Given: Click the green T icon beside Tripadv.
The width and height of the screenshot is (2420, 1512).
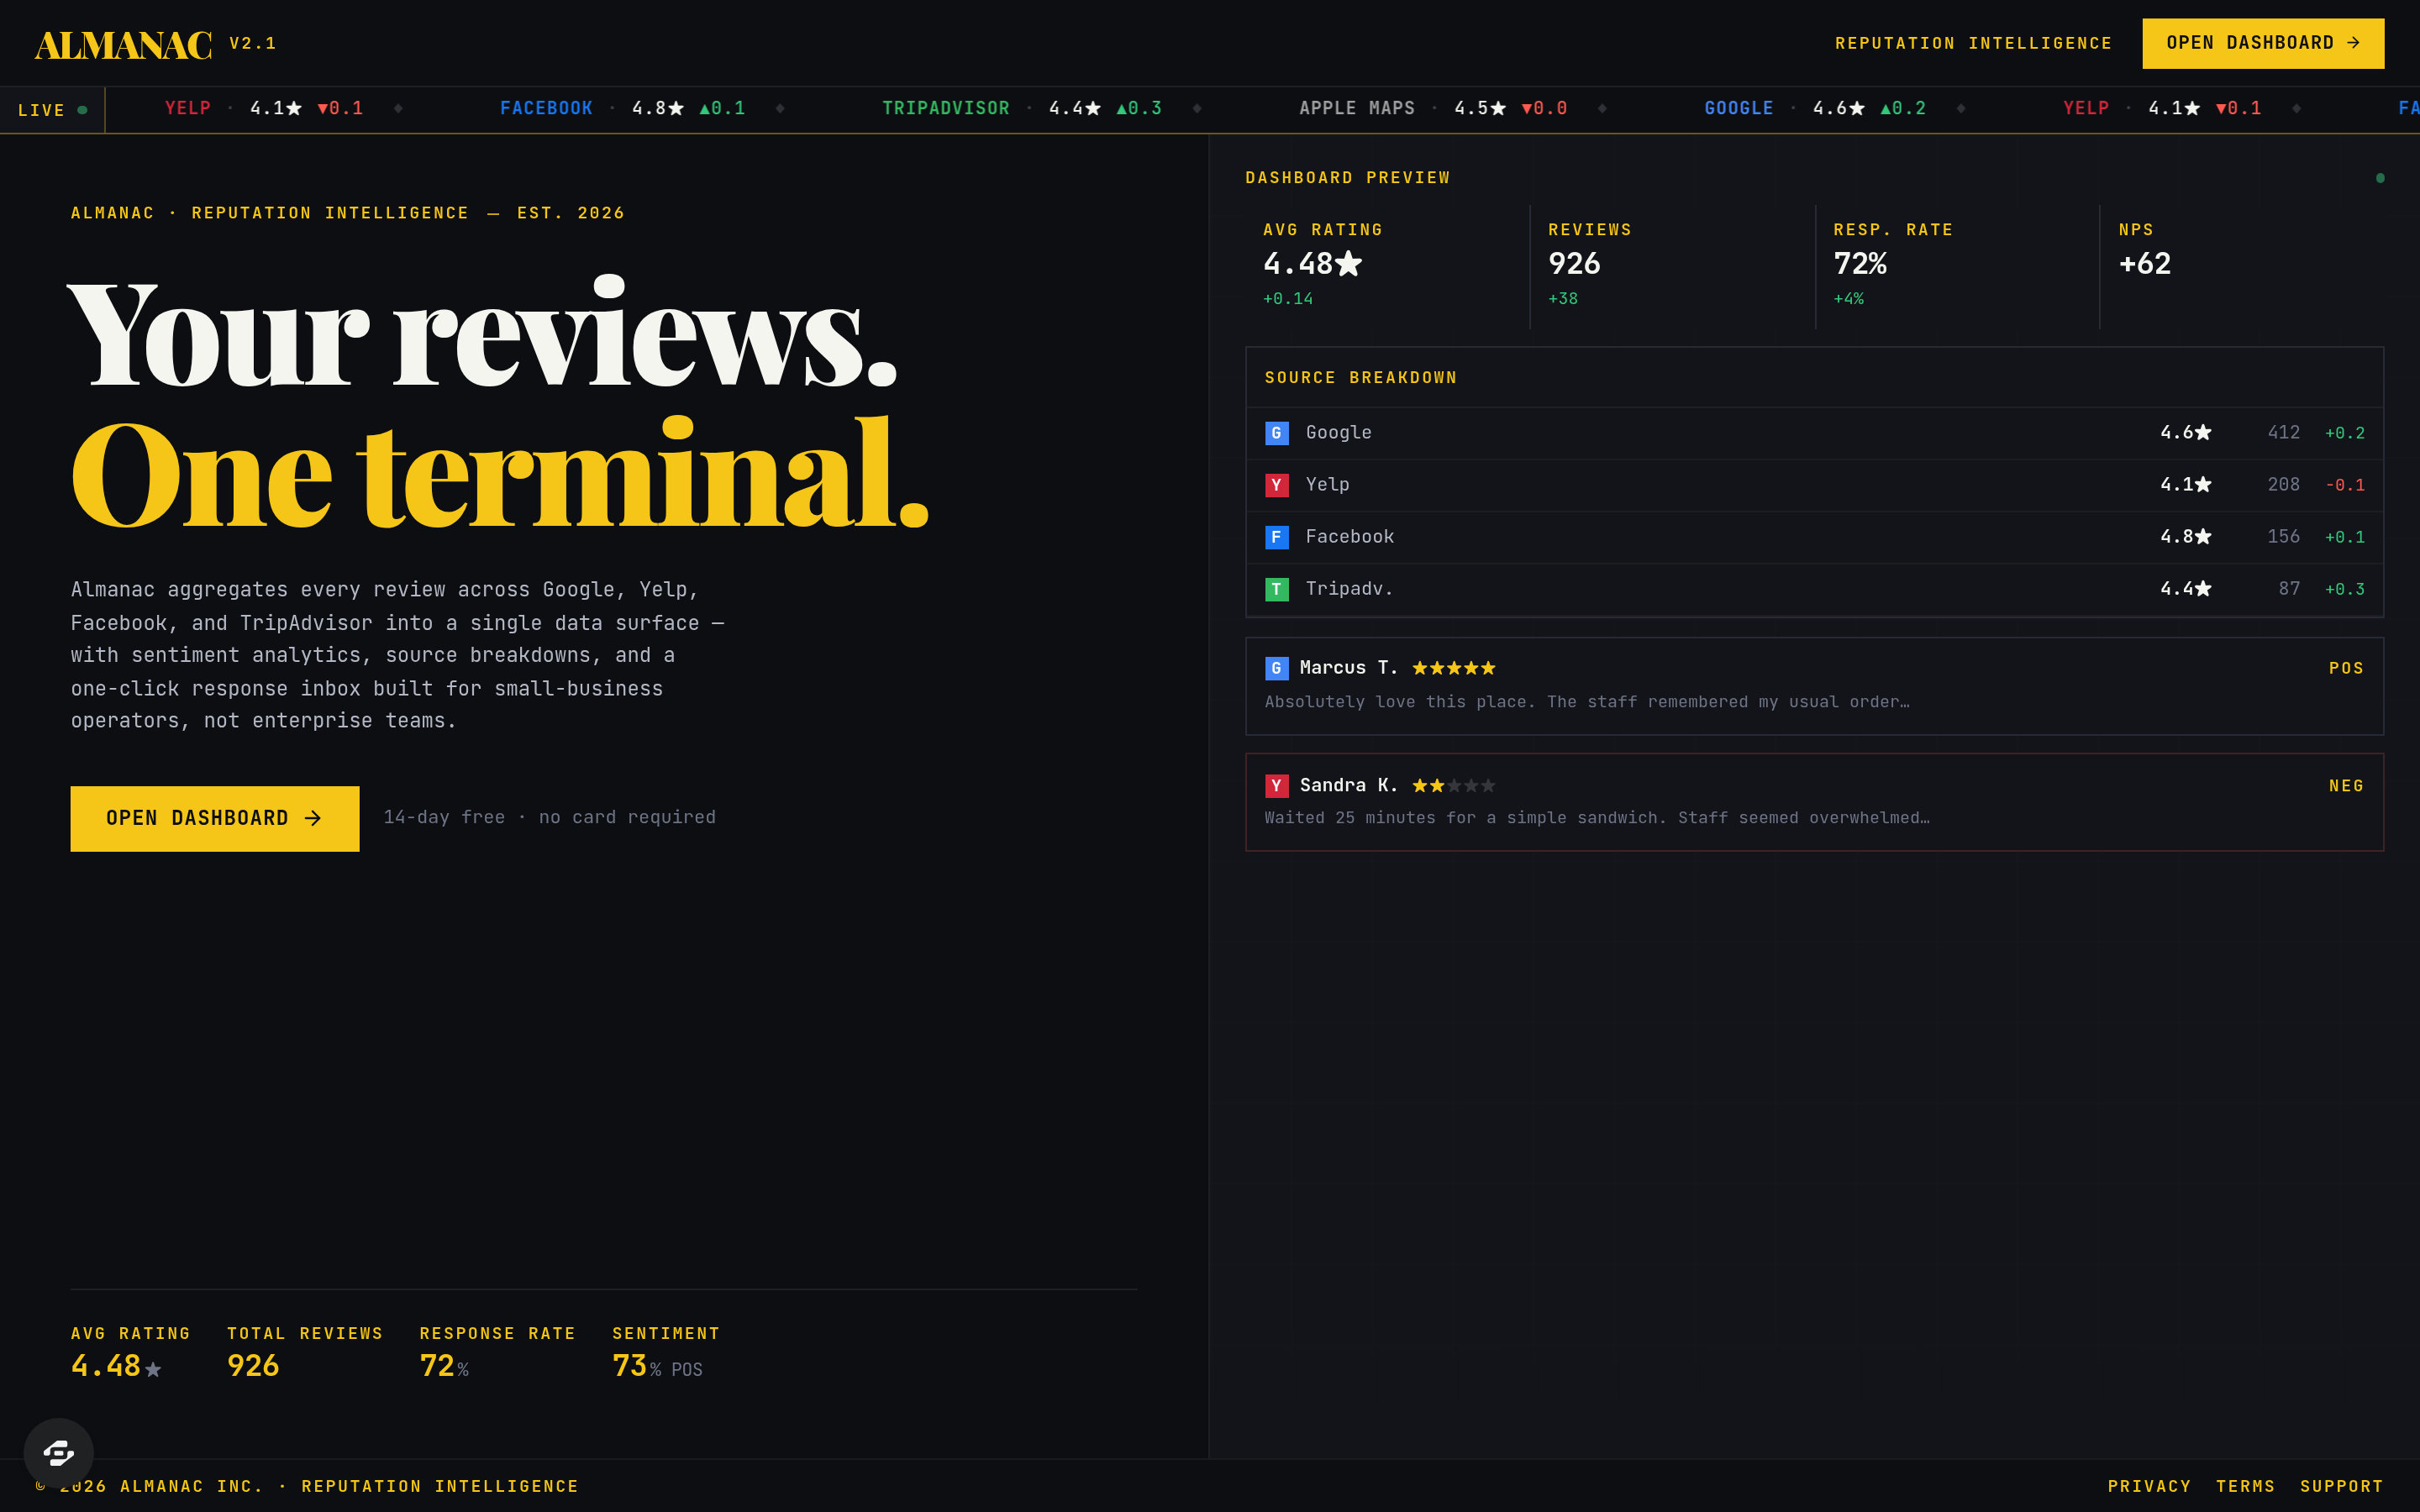Looking at the screenshot, I should click(1276, 589).
